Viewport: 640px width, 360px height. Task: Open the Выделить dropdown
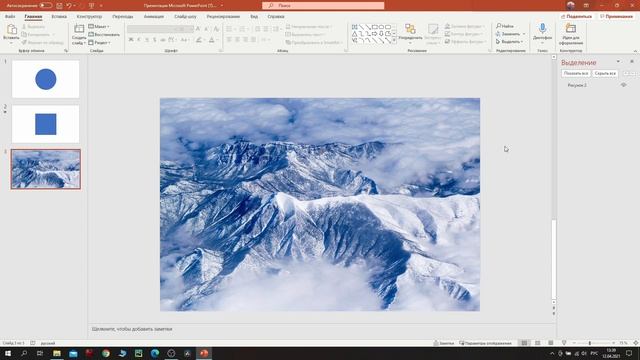(509, 42)
